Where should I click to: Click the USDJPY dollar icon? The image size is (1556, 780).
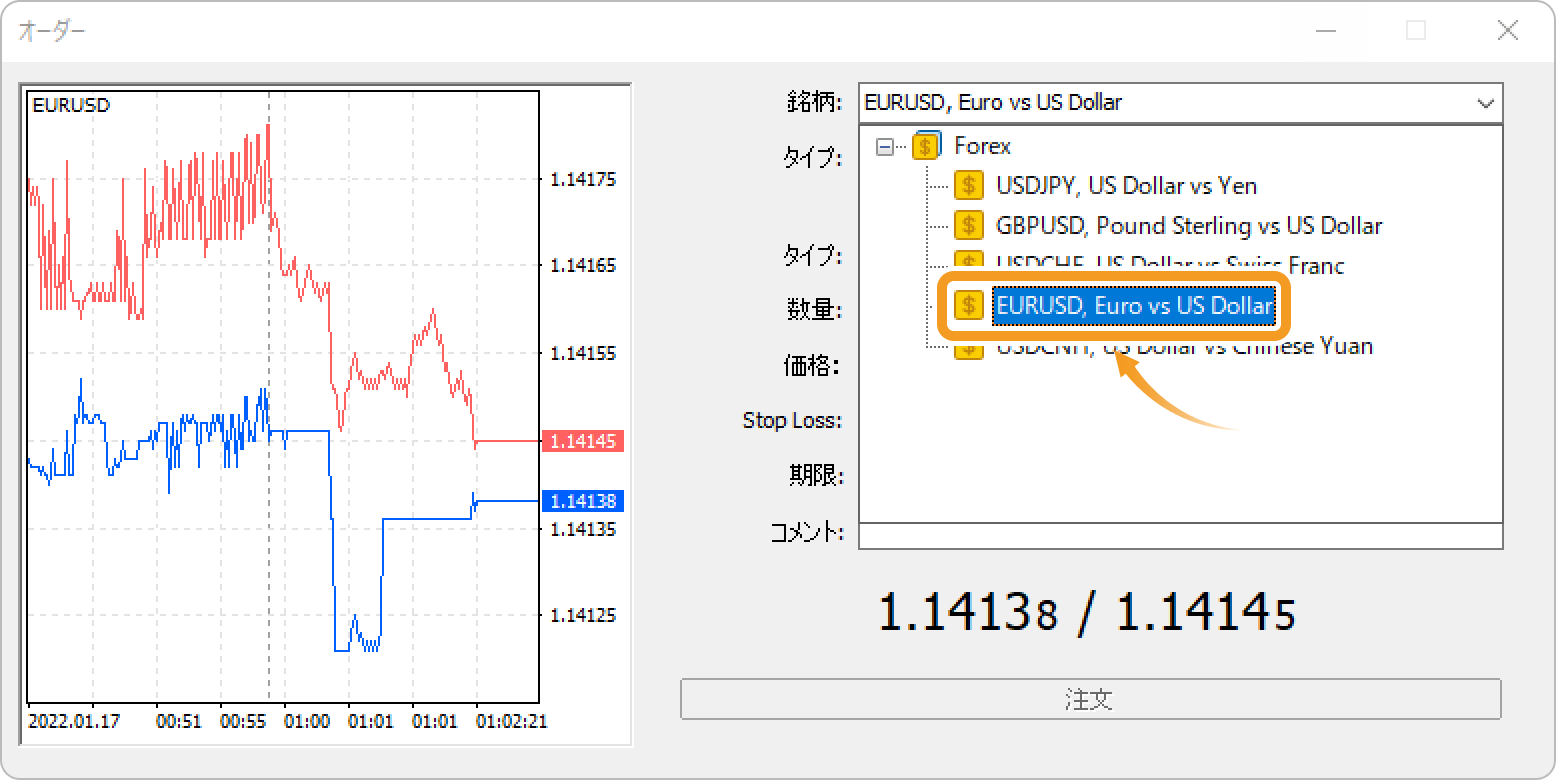(968, 186)
